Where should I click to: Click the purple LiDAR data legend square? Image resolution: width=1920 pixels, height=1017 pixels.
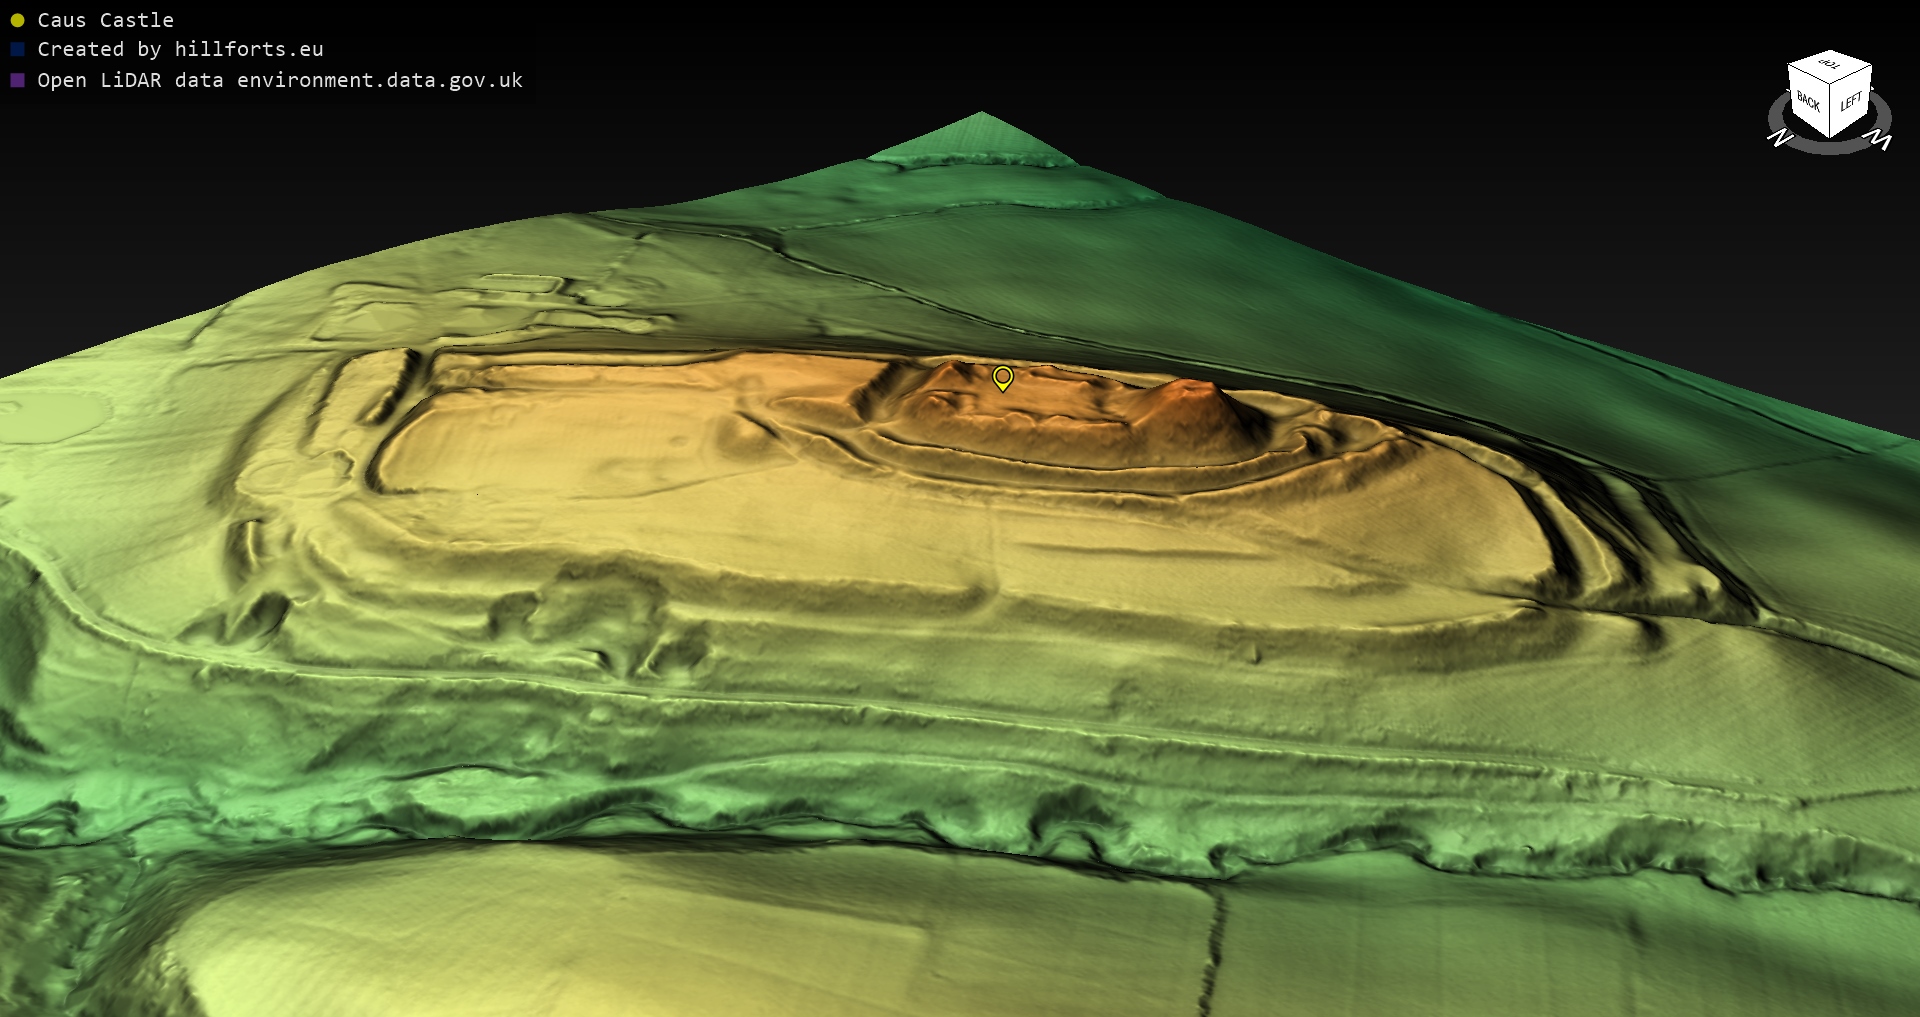[x=17, y=80]
